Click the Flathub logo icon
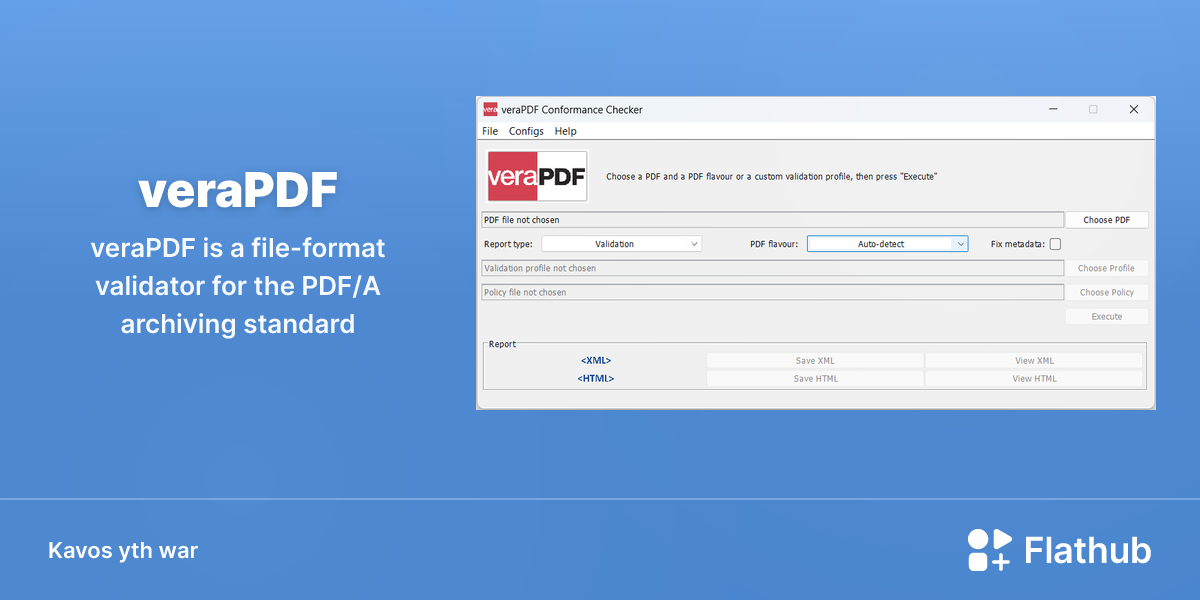The height and width of the screenshot is (600, 1200). (990, 550)
